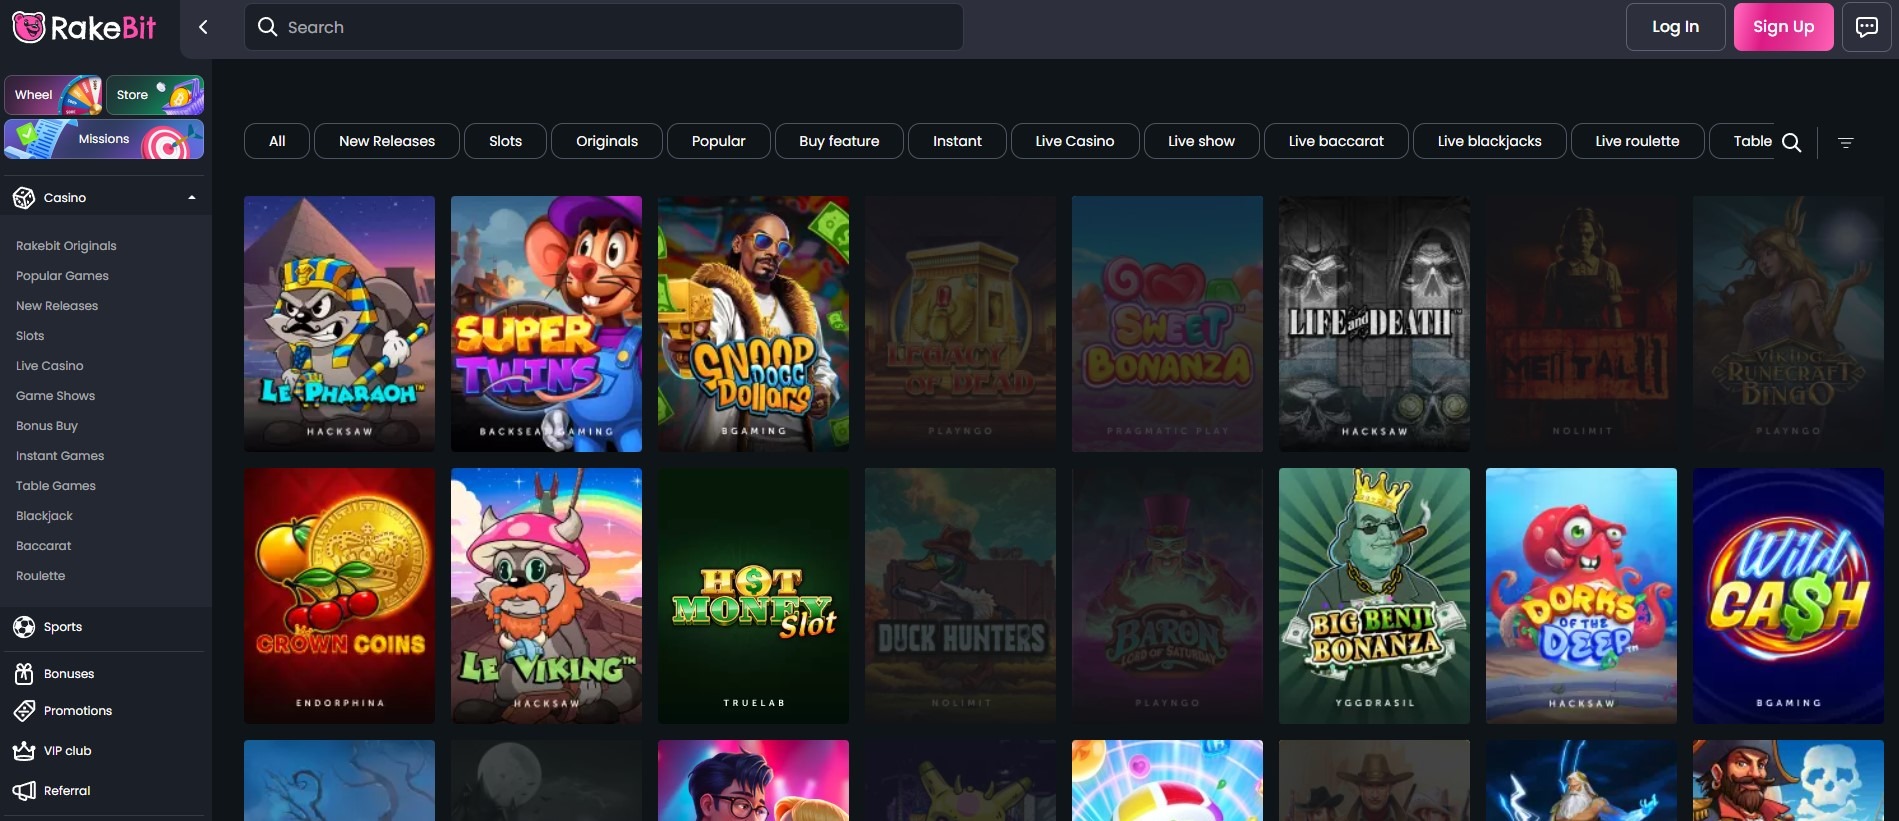Image resolution: width=1899 pixels, height=821 pixels.
Task: Select the Popular category tab
Action: click(719, 141)
